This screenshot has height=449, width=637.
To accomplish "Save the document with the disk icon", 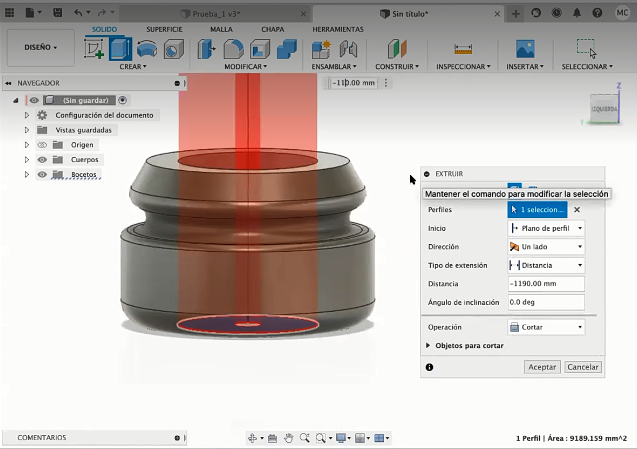I will 58,13.
